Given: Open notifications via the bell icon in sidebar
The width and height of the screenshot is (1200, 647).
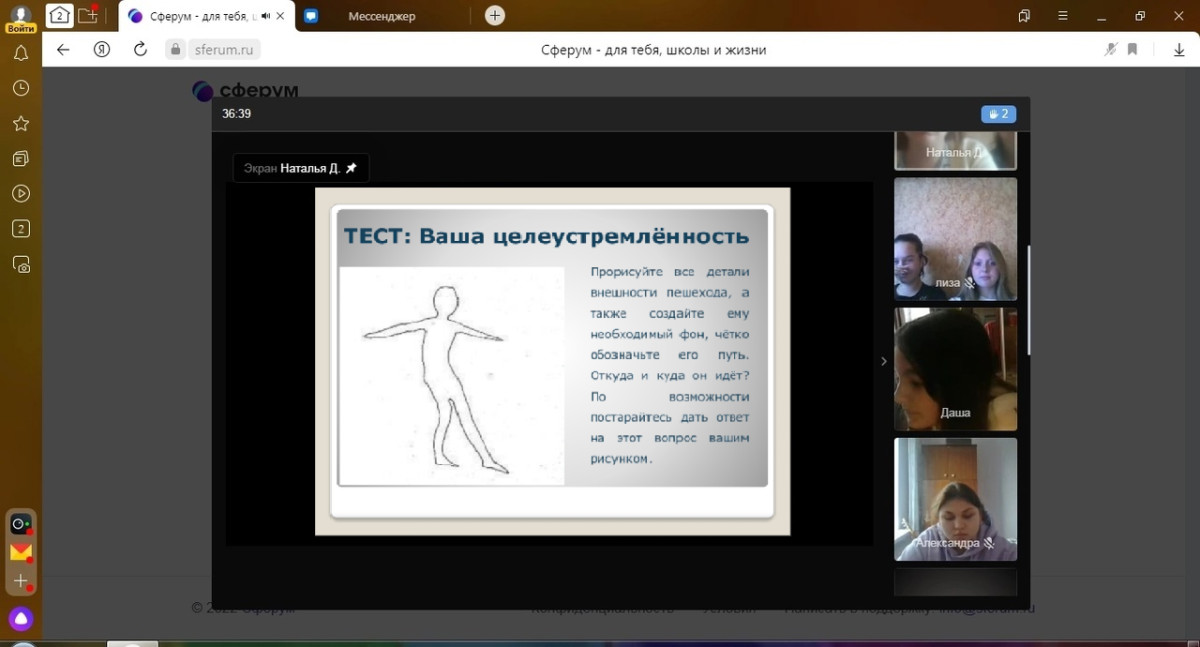Looking at the screenshot, I should tap(20, 53).
